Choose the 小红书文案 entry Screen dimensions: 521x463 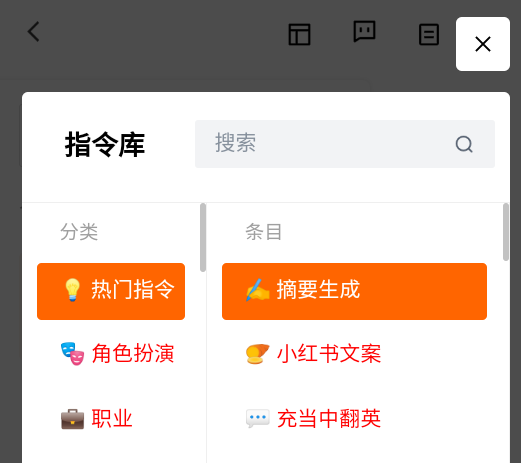click(x=354, y=354)
